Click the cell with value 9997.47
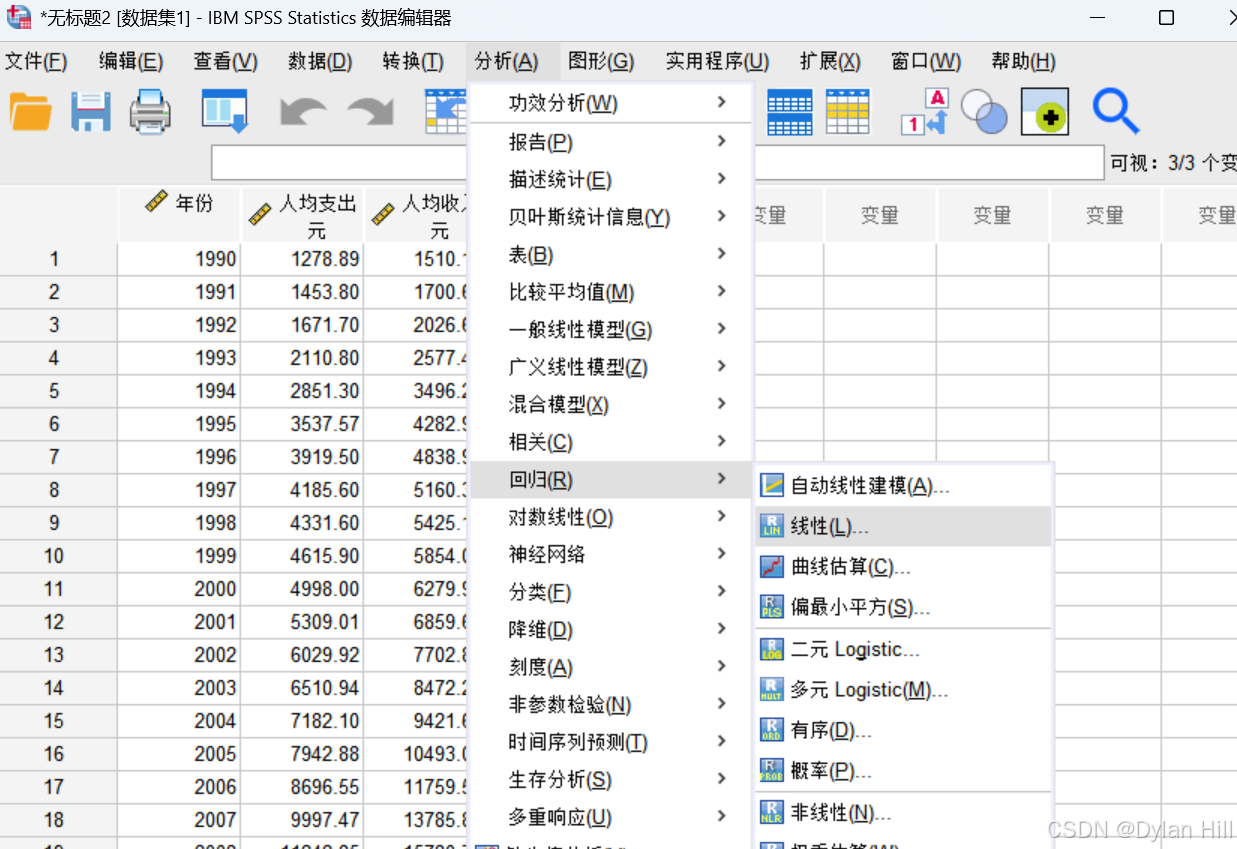 302,819
